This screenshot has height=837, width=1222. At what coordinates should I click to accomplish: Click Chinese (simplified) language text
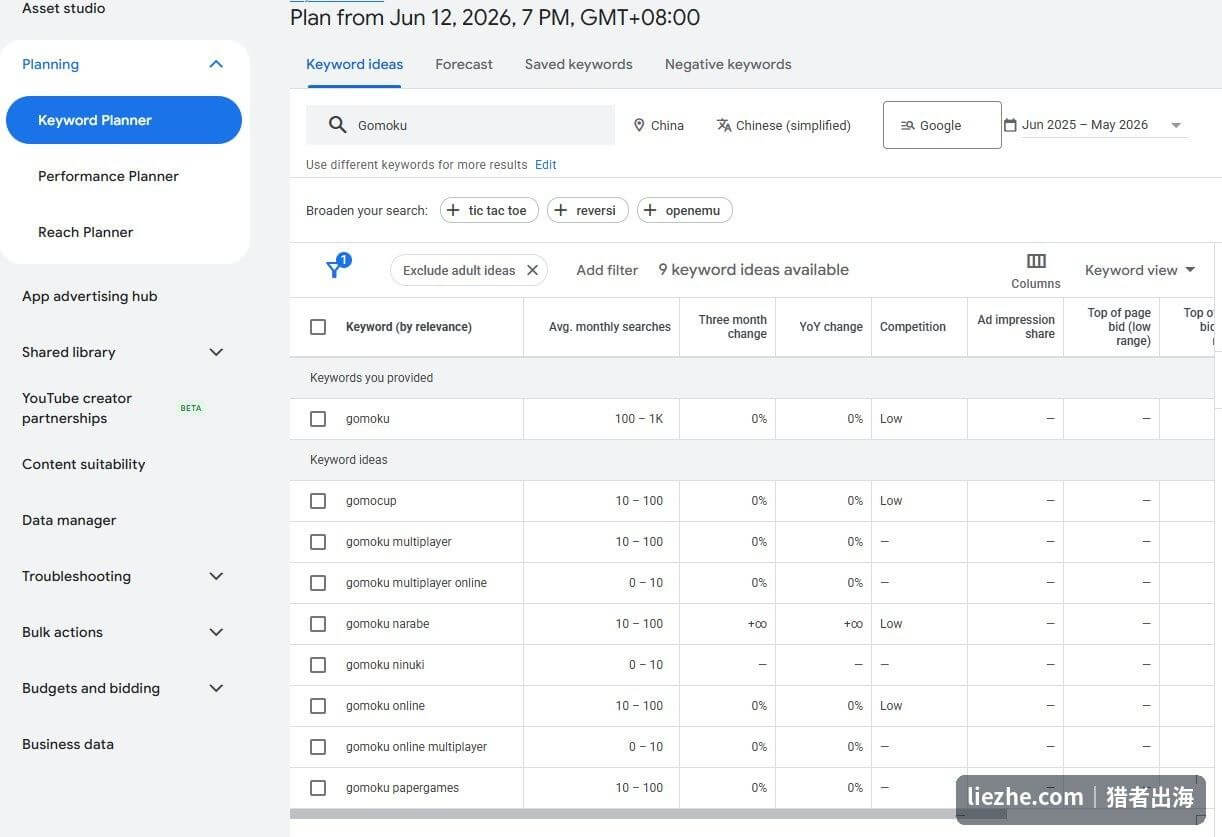[793, 125]
